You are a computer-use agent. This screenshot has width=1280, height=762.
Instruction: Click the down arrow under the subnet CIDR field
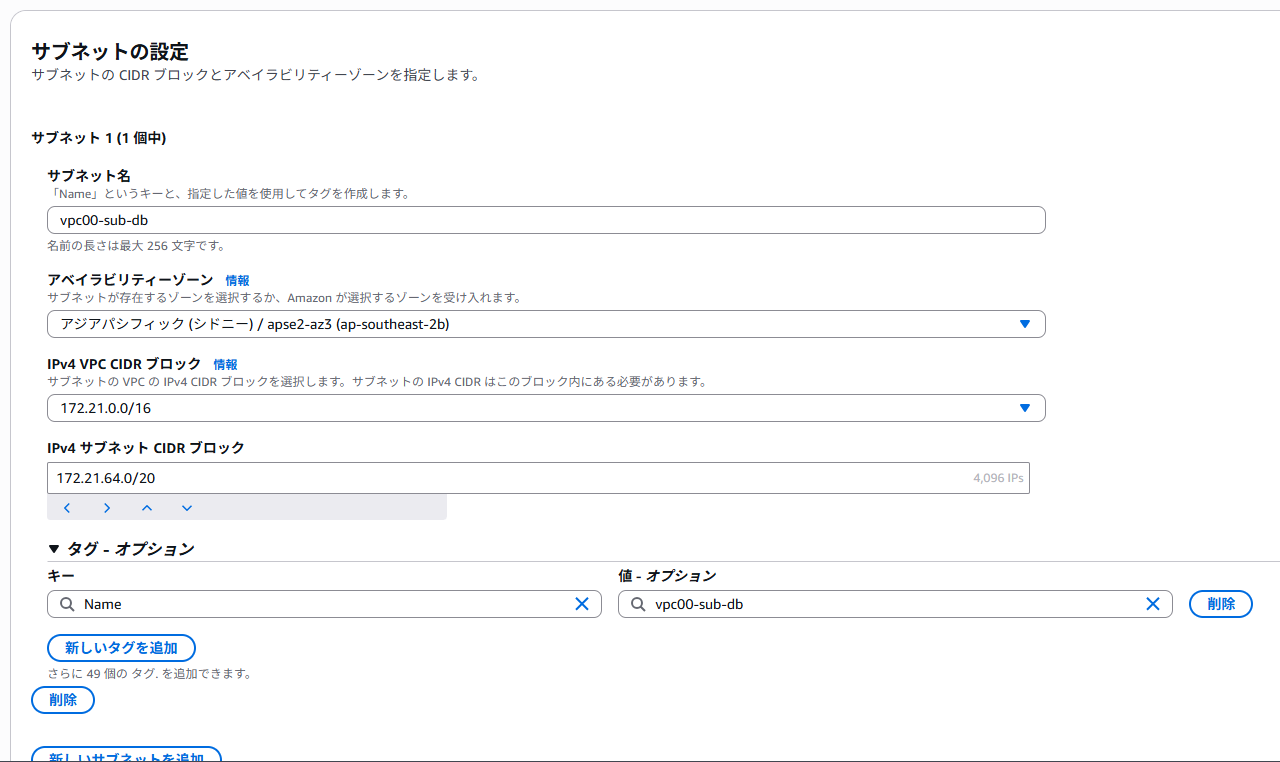coord(187,508)
